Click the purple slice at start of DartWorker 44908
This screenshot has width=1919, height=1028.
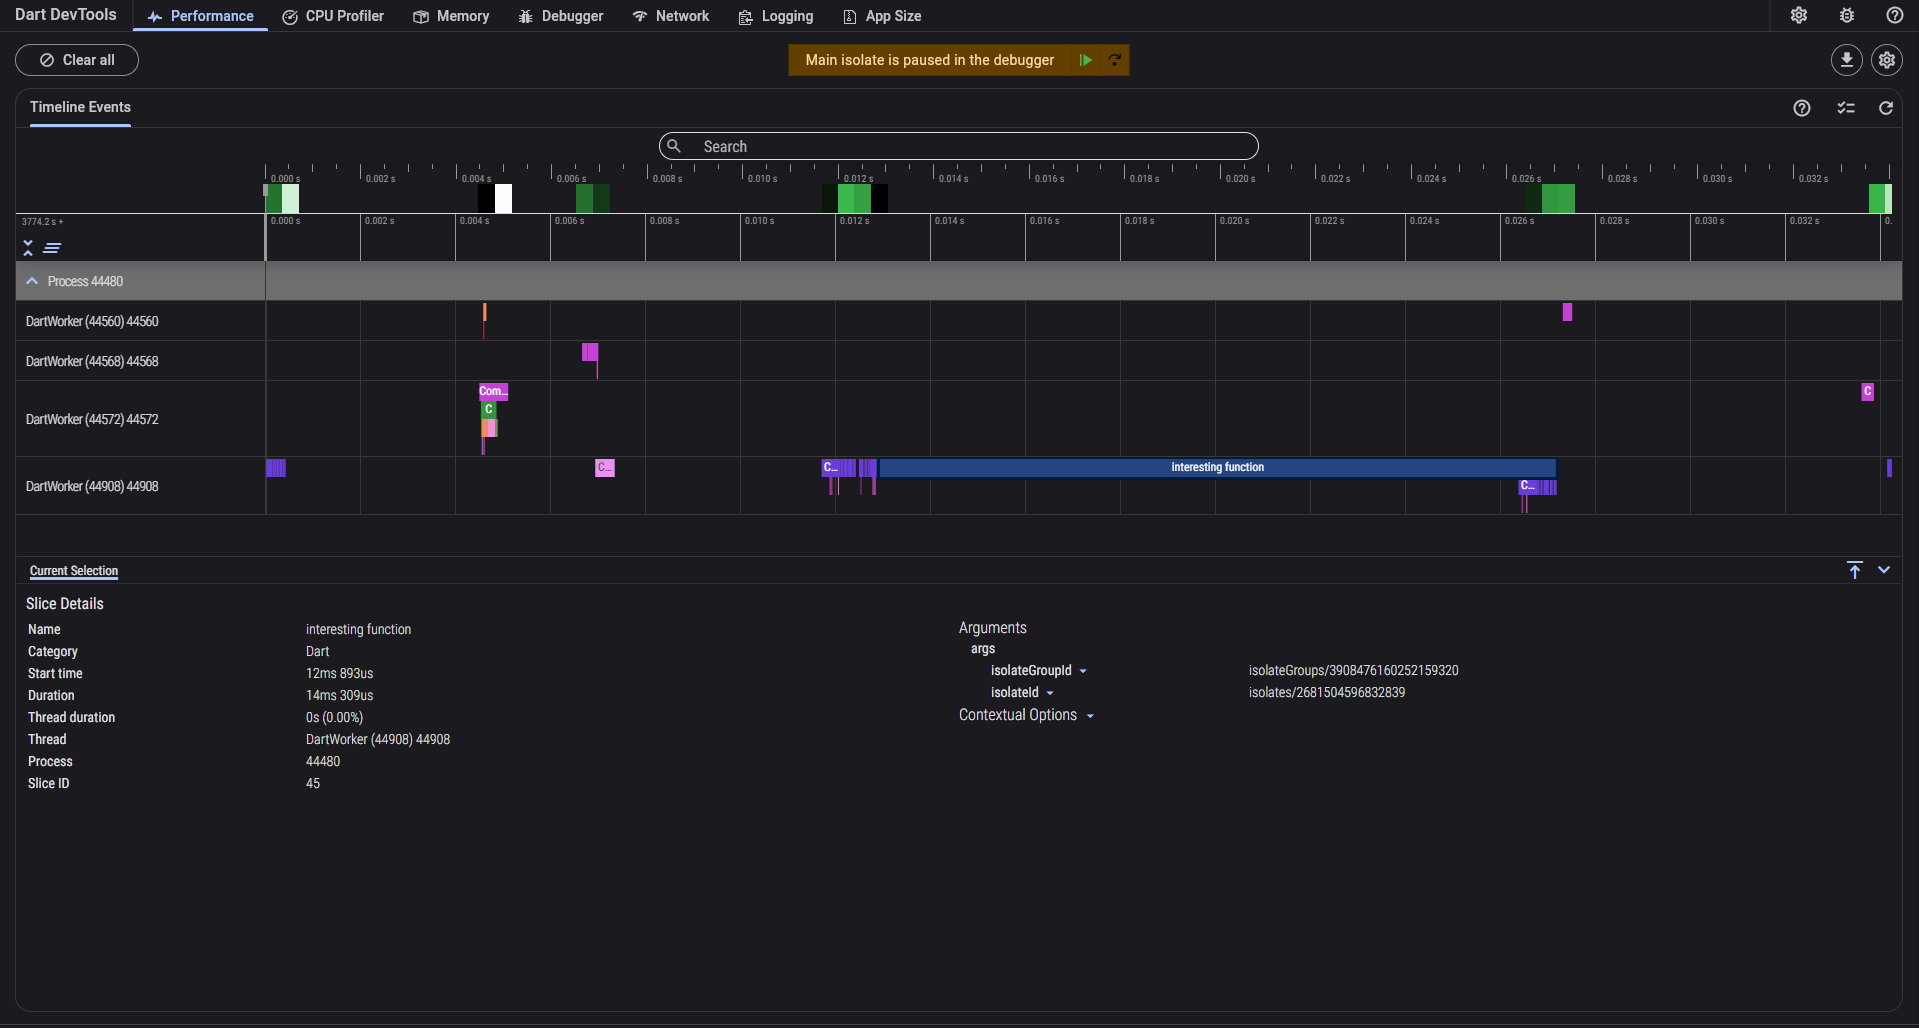[x=276, y=467]
